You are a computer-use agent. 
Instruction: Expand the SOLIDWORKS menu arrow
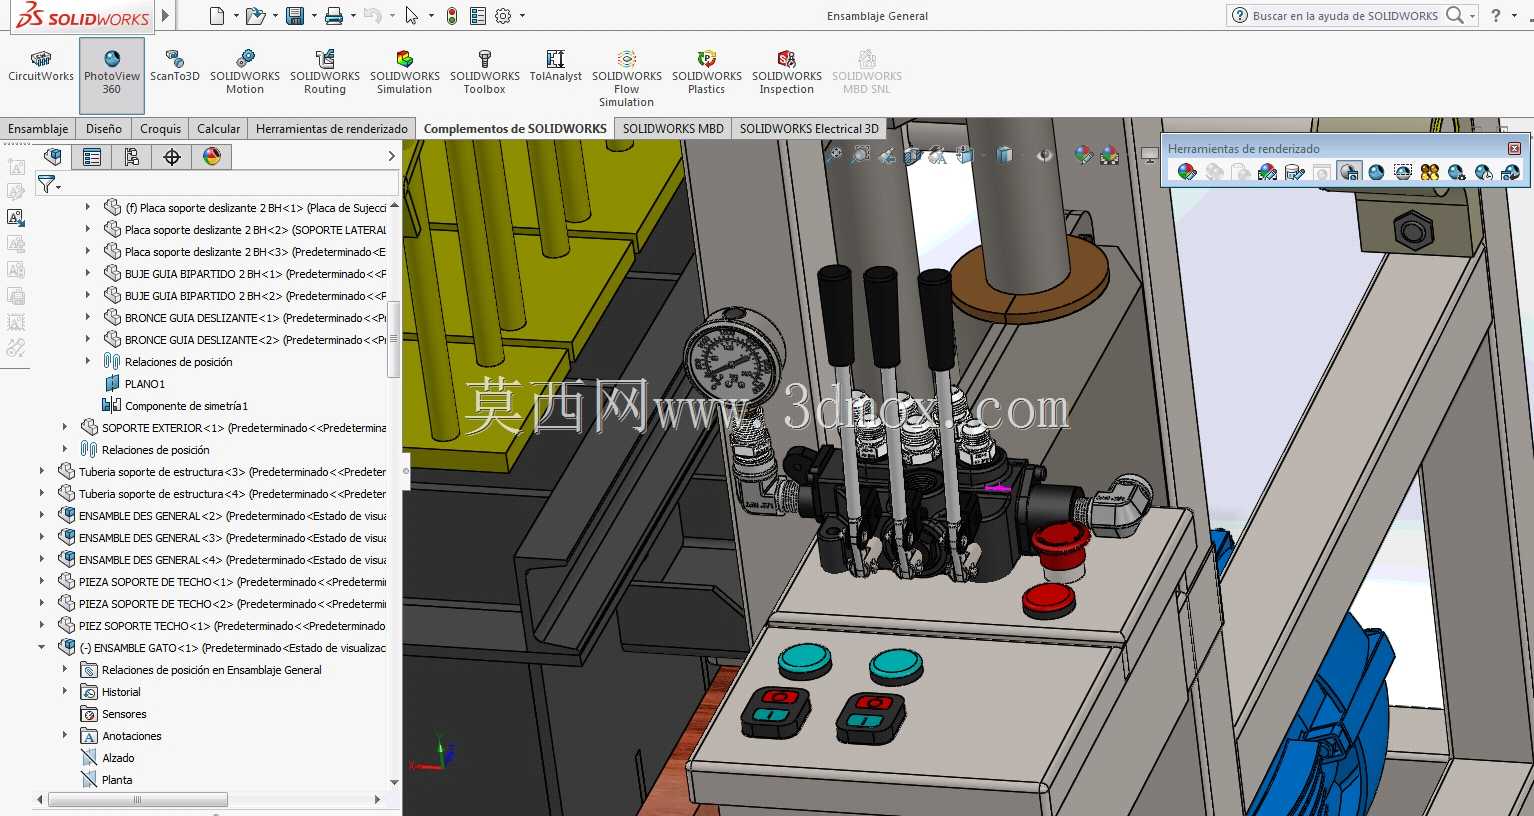pyautogui.click(x=166, y=16)
